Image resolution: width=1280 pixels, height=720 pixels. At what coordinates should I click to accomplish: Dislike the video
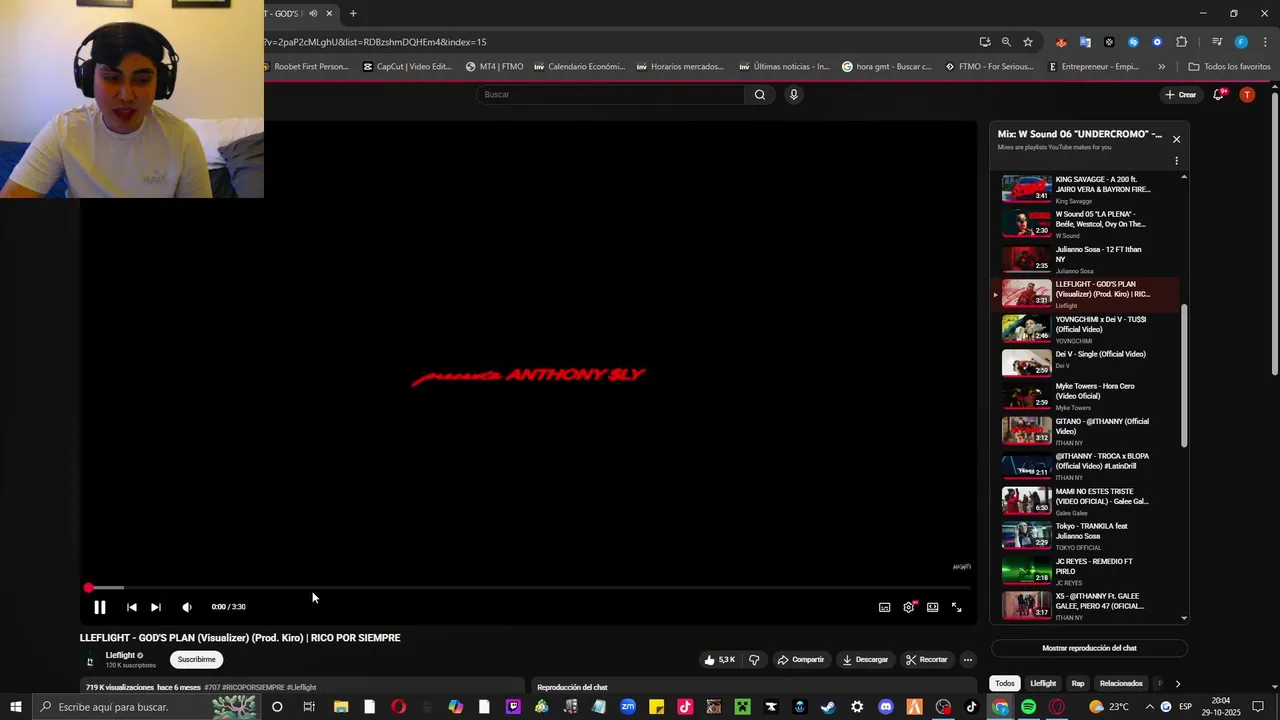(754, 660)
